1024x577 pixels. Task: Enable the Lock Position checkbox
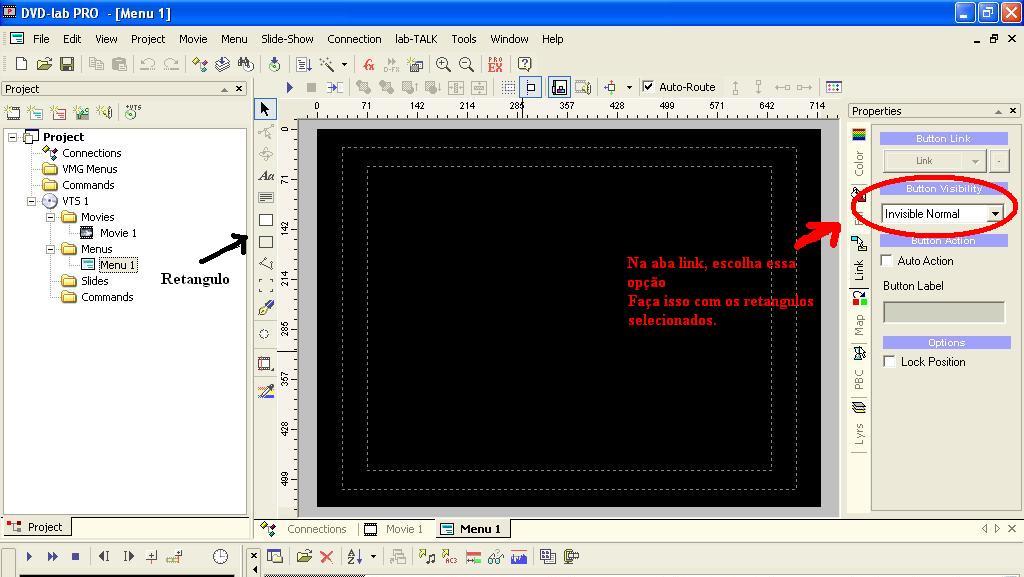tap(889, 362)
